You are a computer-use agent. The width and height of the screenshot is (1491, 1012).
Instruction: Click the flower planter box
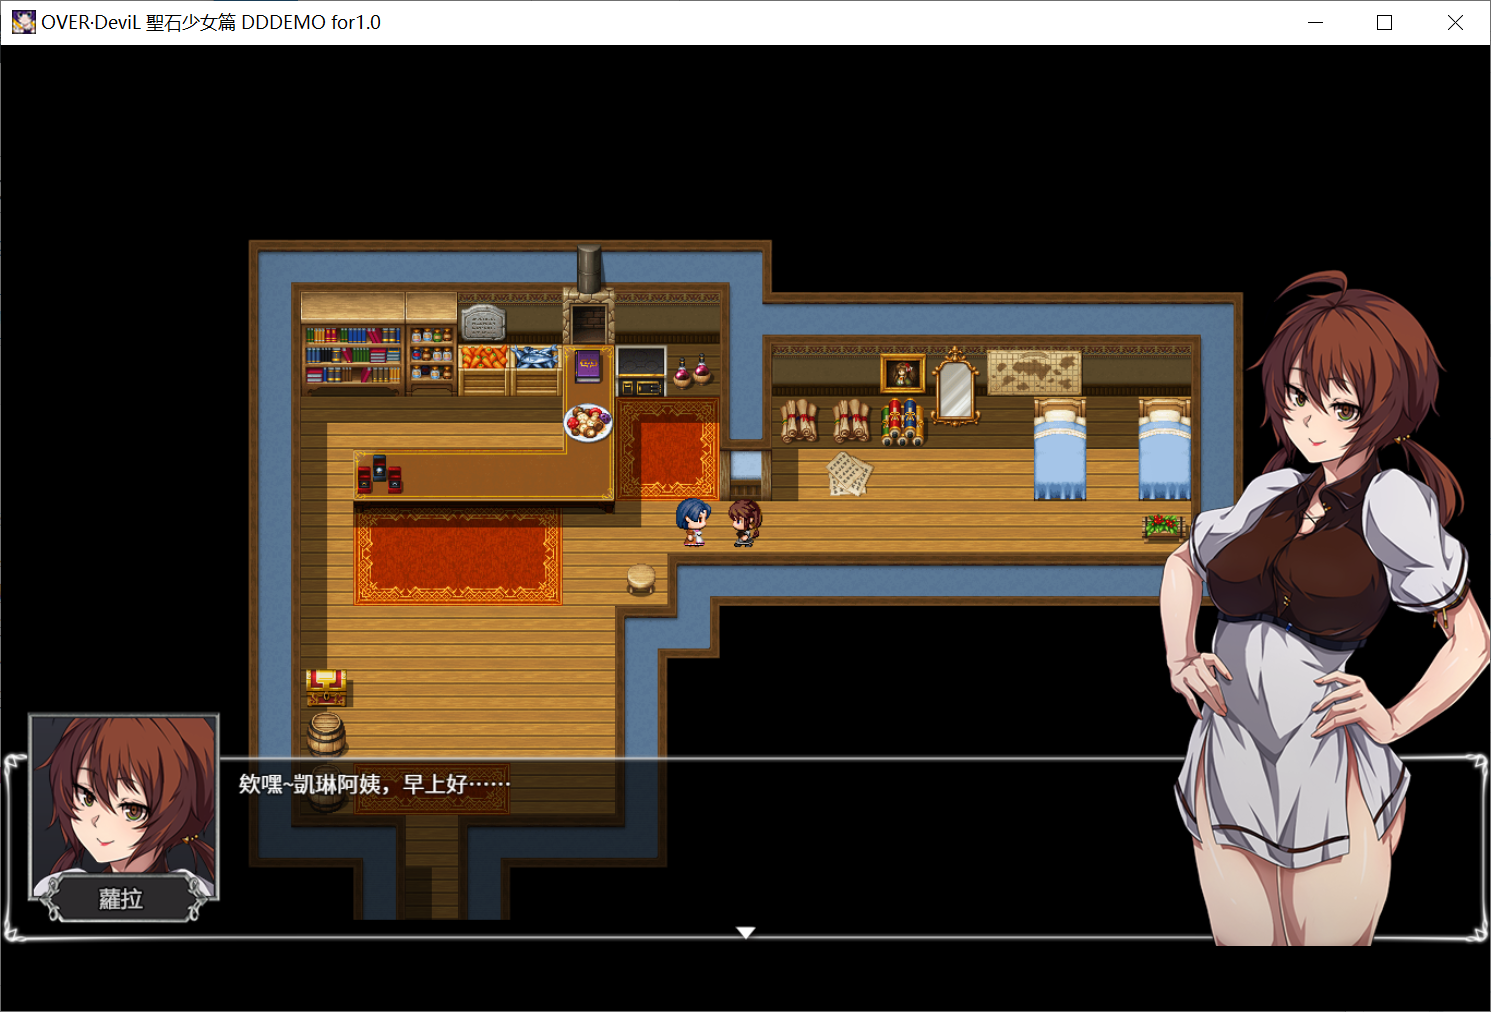pyautogui.click(x=1163, y=526)
